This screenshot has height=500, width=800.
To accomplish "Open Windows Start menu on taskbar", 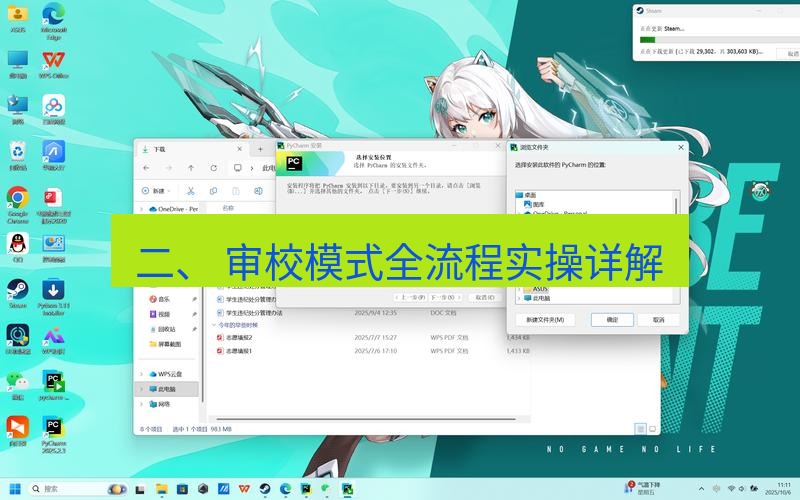I will point(15,489).
